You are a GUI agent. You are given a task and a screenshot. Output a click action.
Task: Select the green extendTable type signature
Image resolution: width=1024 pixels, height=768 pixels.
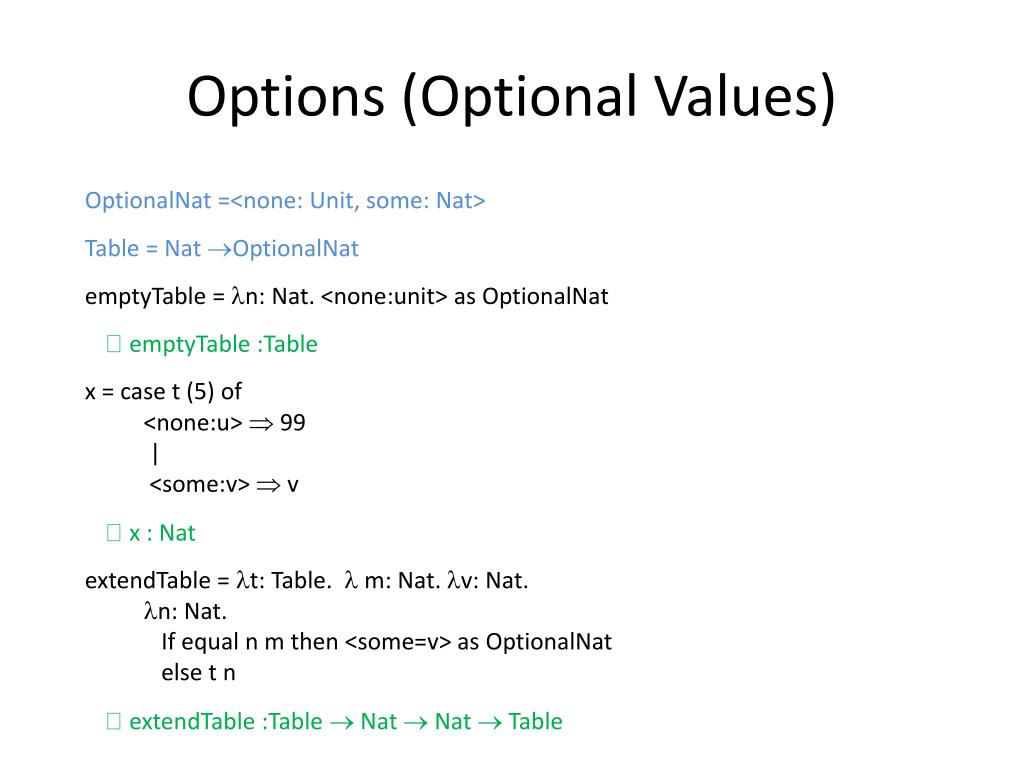tap(346, 722)
